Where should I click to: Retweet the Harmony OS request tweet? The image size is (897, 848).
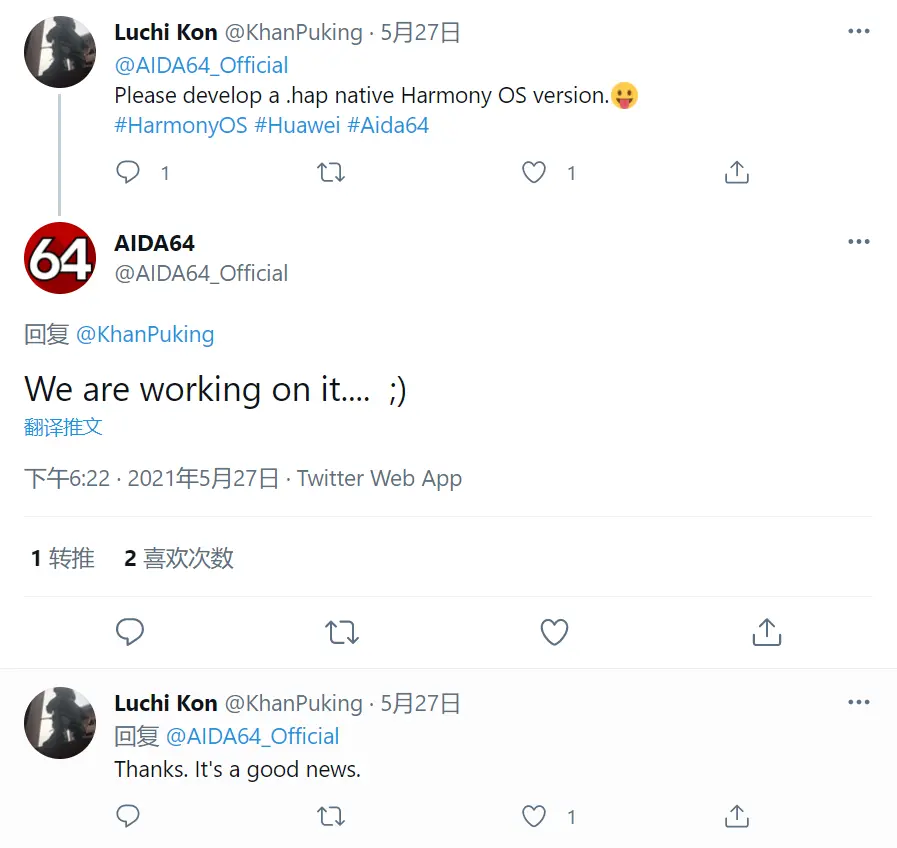pos(331,172)
